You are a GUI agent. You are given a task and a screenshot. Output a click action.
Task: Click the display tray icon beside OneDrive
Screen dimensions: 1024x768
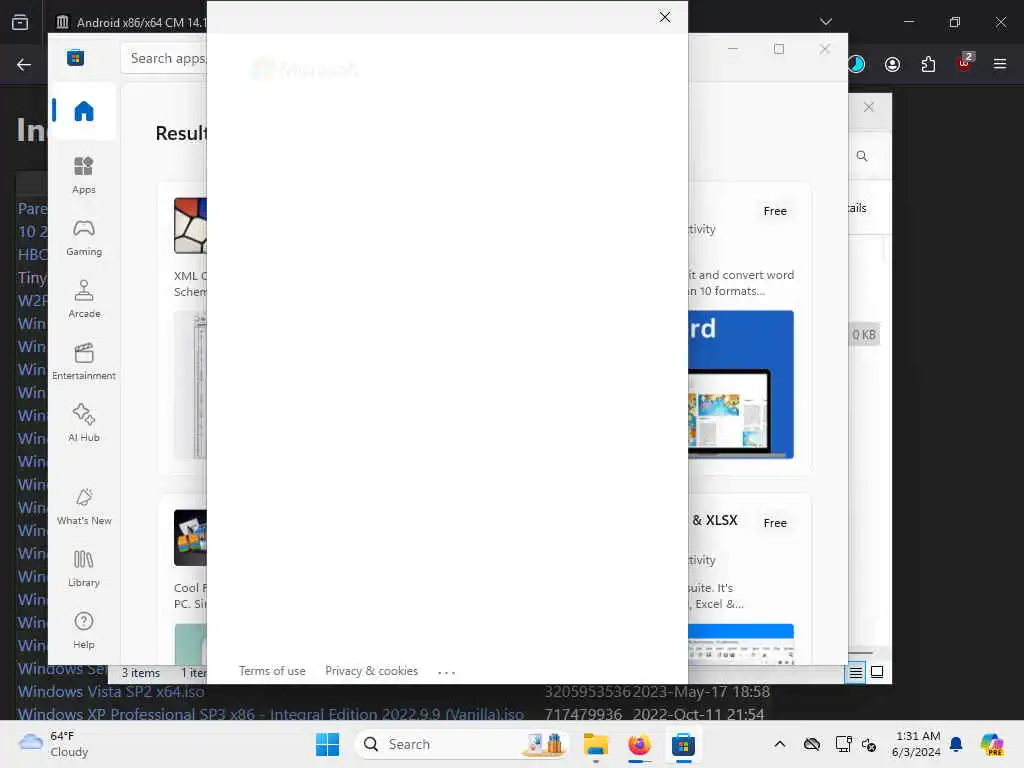point(843,744)
